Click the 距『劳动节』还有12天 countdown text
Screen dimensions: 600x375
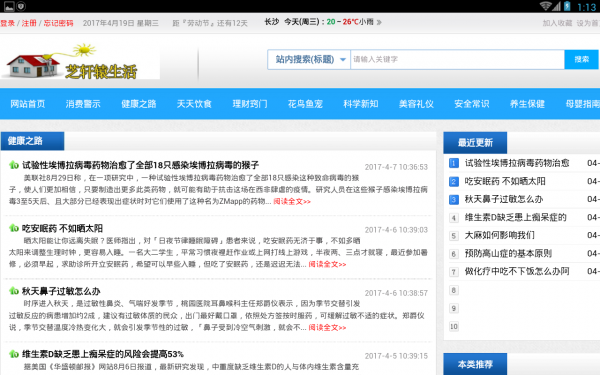coord(210,23)
